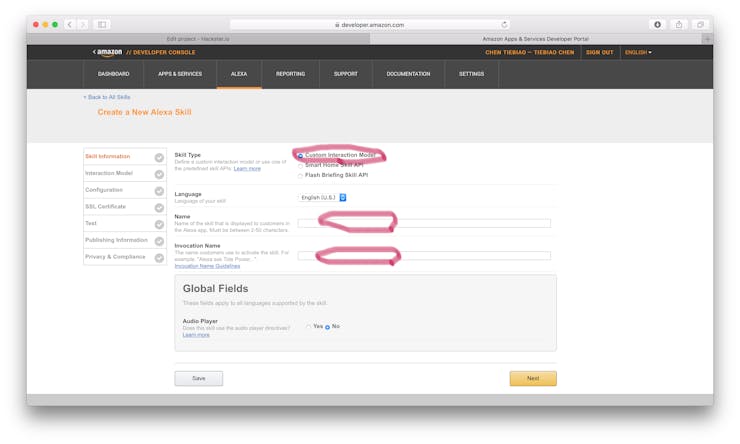
Task: Open the Language dropdown English (U.S.)
Action: [x=323, y=198]
